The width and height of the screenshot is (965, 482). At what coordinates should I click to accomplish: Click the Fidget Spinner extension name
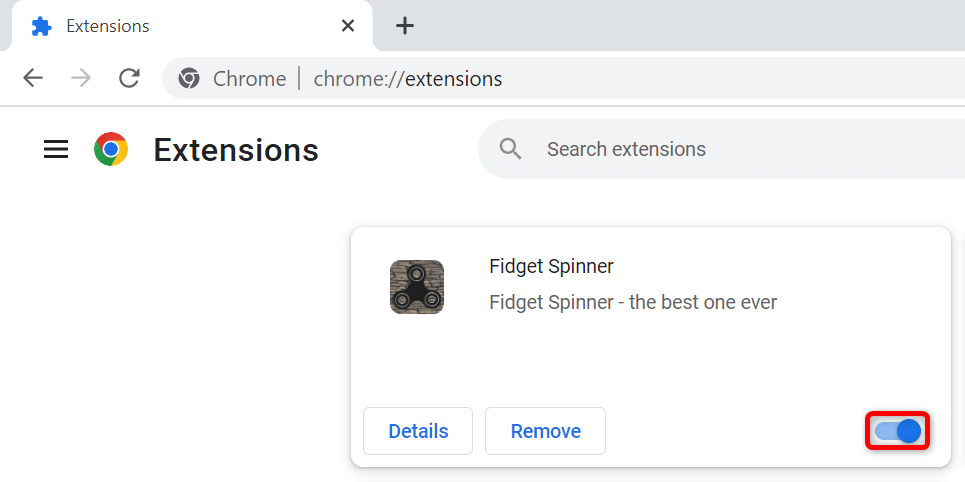point(551,266)
